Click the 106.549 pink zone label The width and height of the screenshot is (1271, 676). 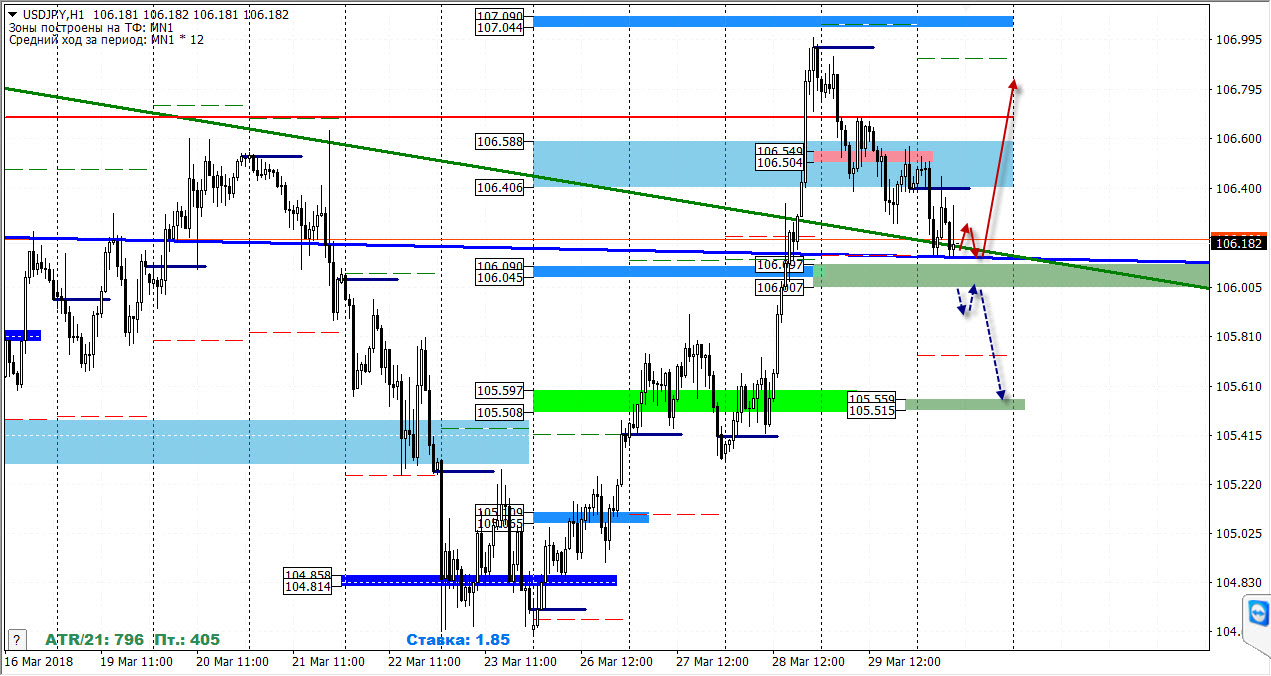coord(780,151)
